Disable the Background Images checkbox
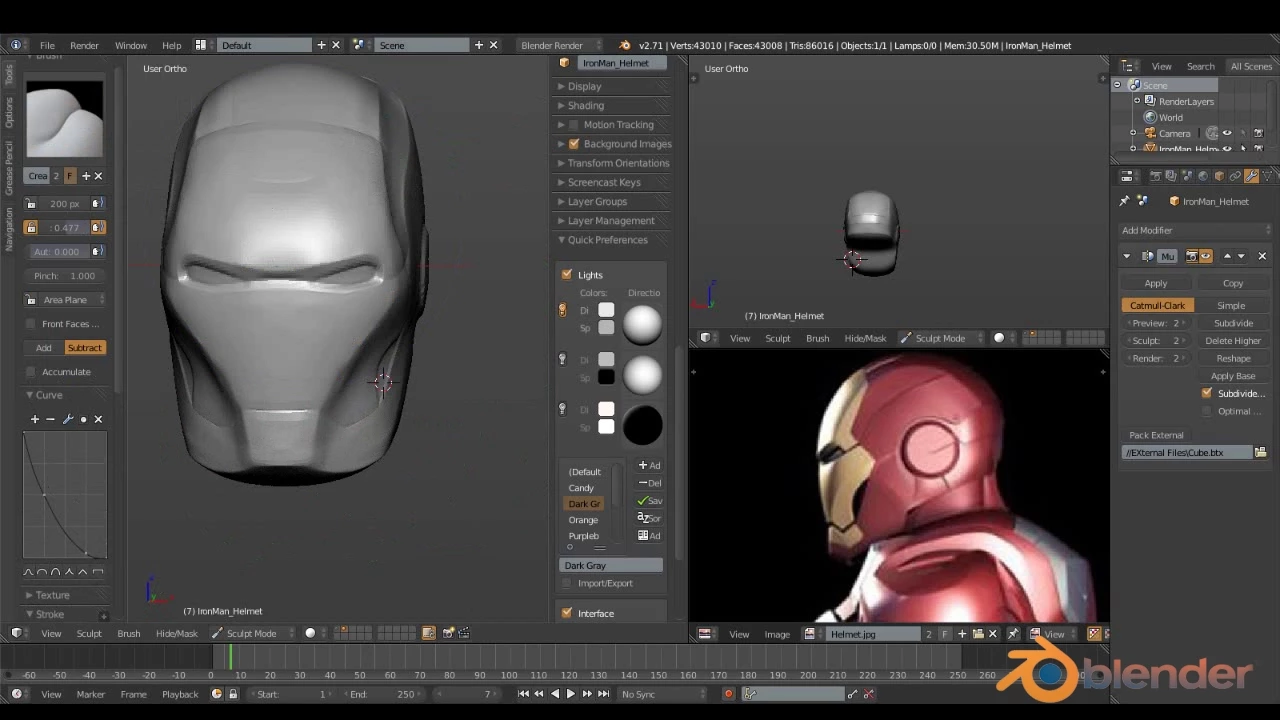 (x=574, y=144)
